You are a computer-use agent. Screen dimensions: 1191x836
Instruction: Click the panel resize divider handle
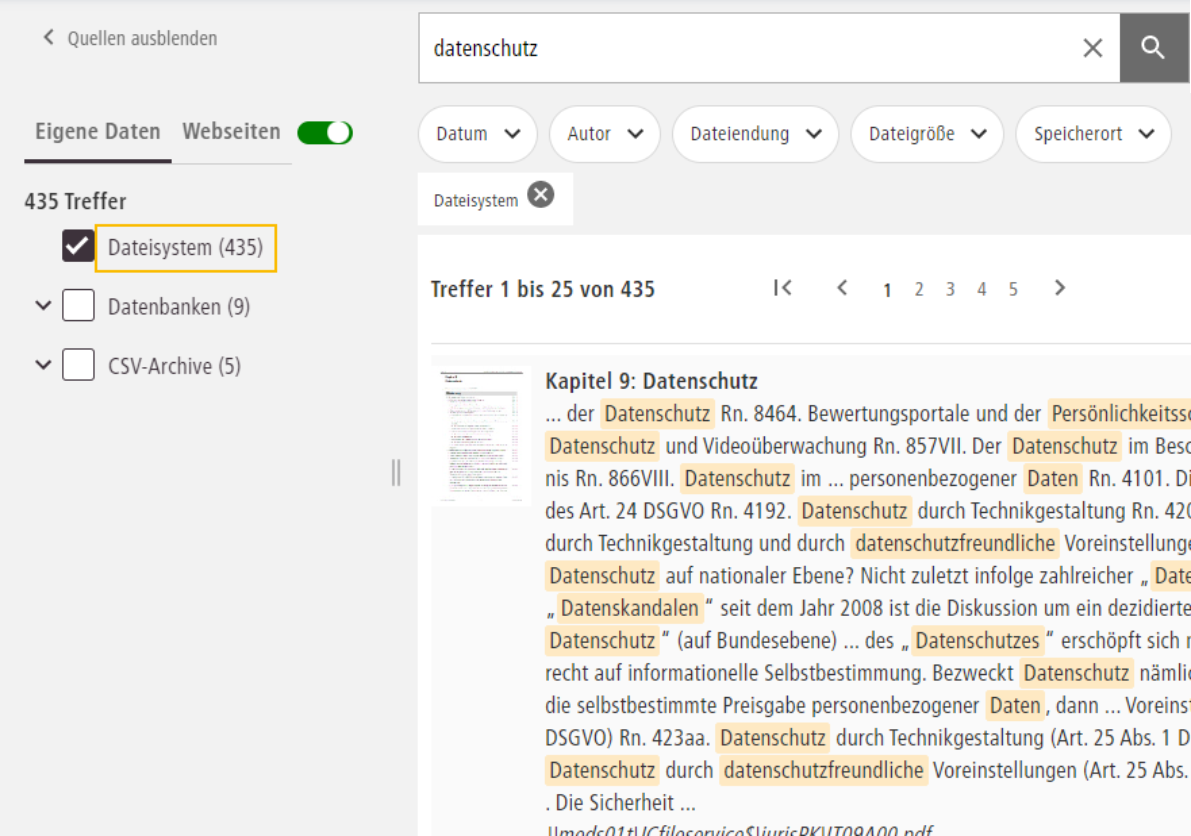[396, 472]
